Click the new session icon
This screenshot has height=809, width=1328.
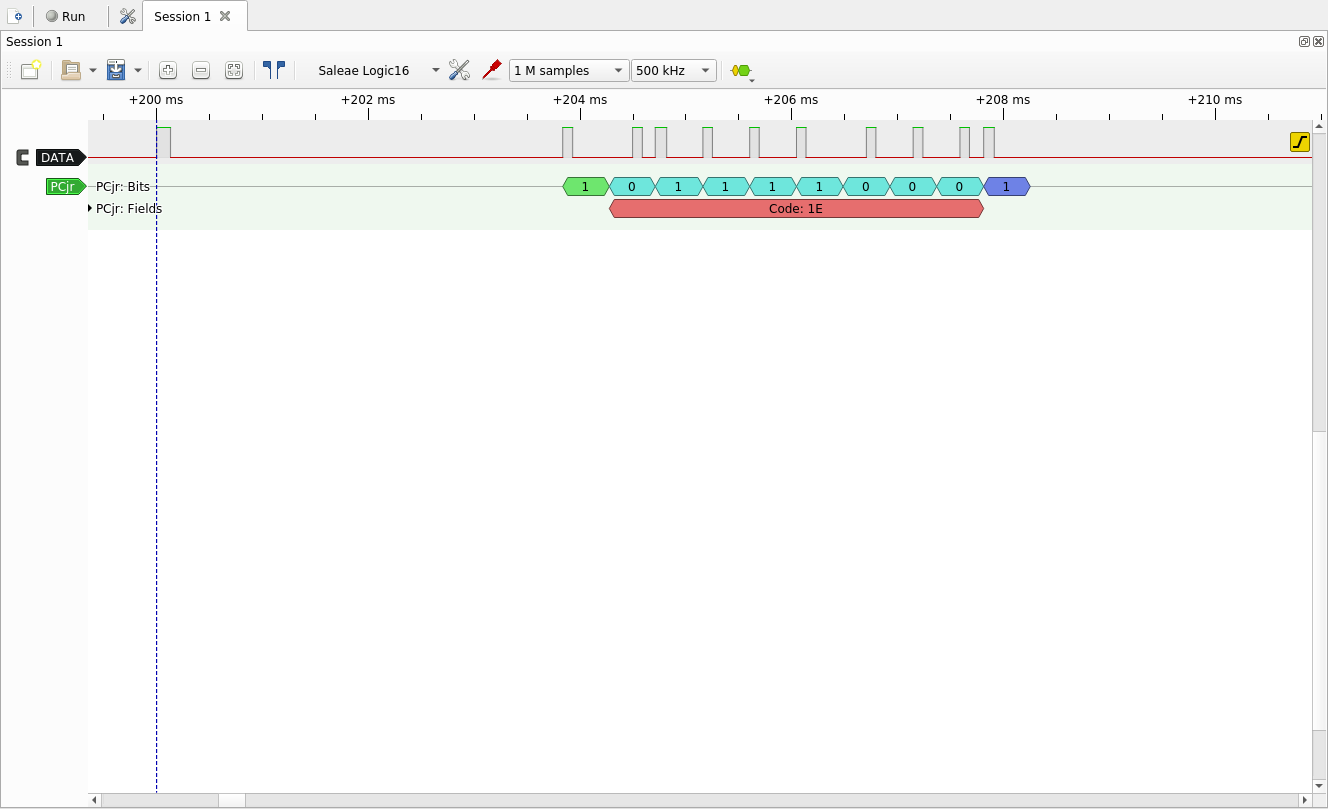(15, 16)
